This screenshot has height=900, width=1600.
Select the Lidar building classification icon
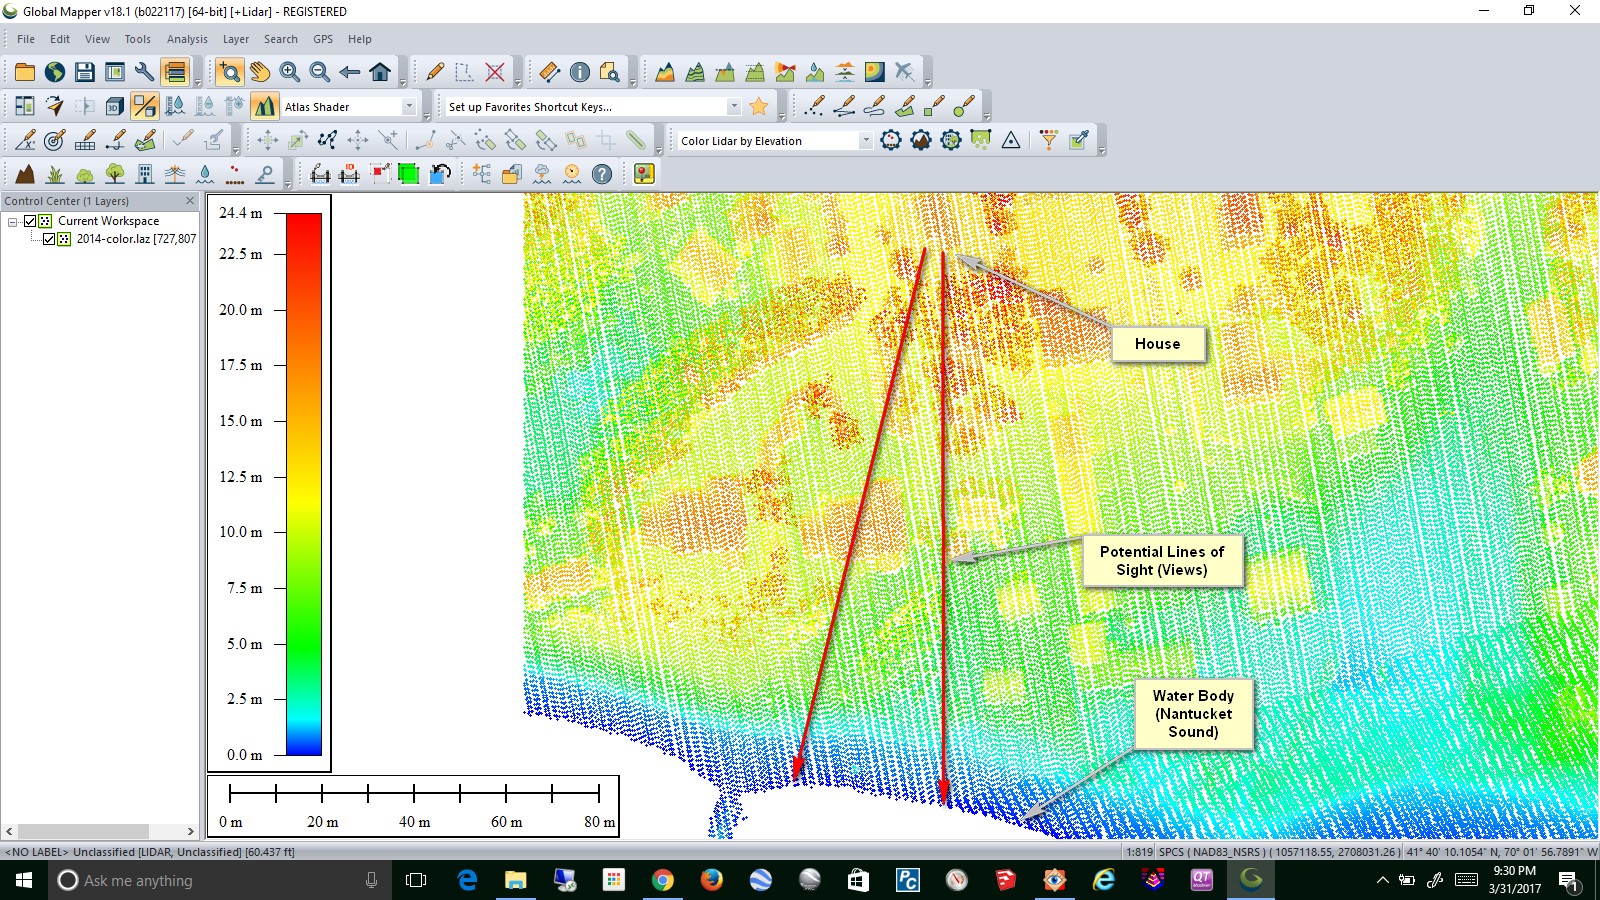[x=145, y=174]
